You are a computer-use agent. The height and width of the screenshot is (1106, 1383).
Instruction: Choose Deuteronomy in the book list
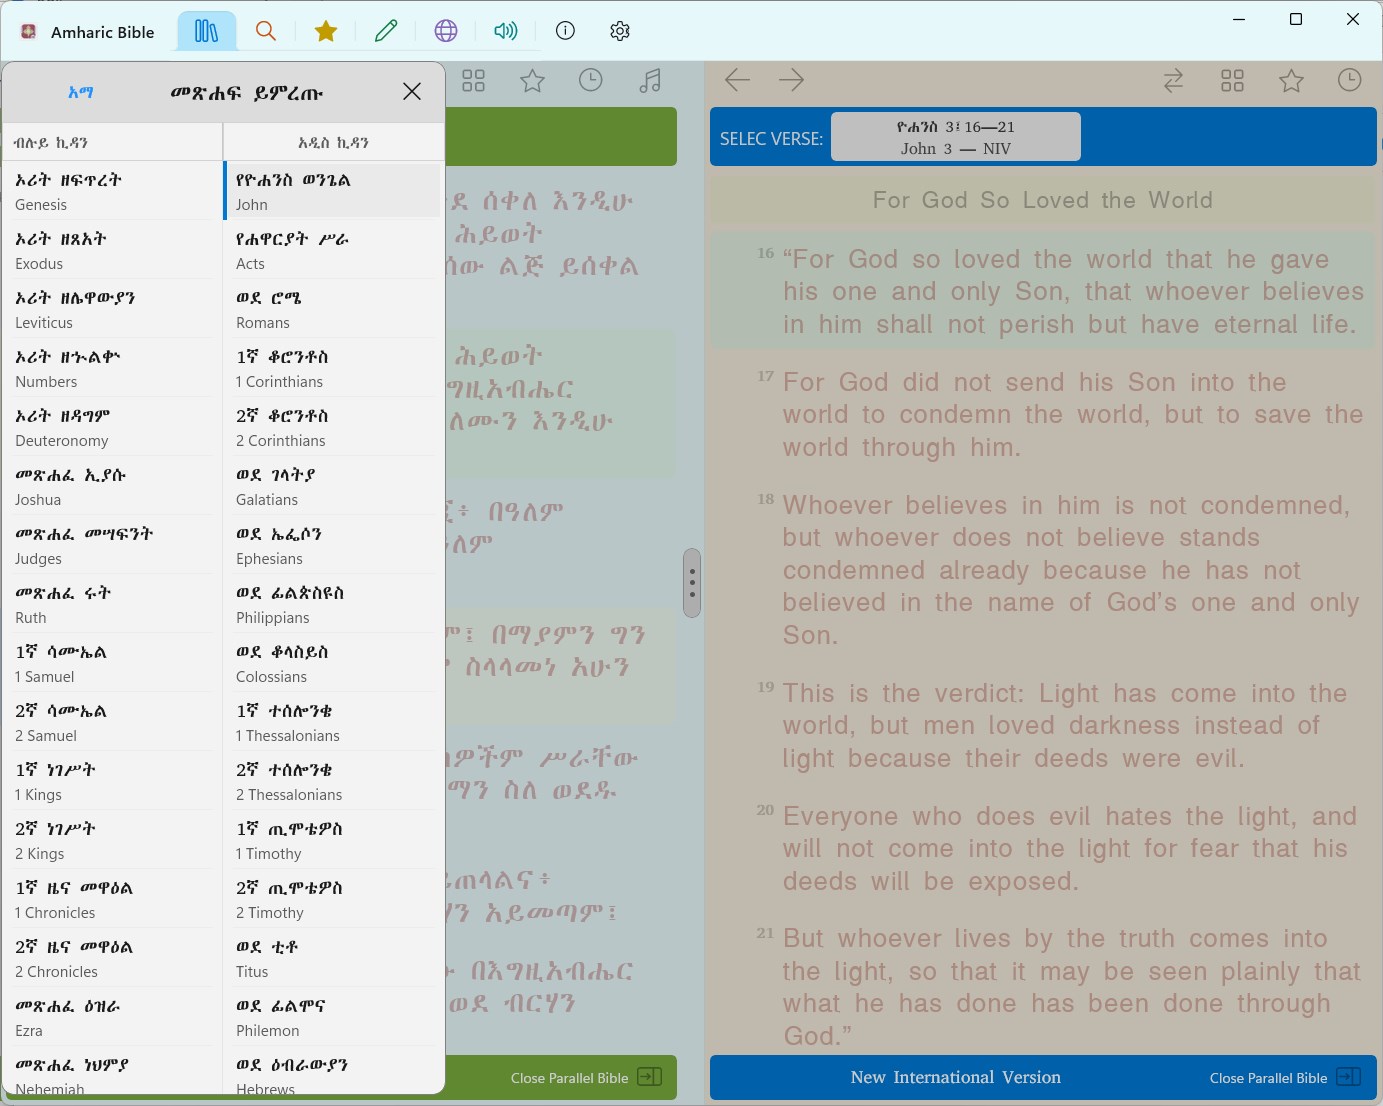pyautogui.click(x=112, y=427)
